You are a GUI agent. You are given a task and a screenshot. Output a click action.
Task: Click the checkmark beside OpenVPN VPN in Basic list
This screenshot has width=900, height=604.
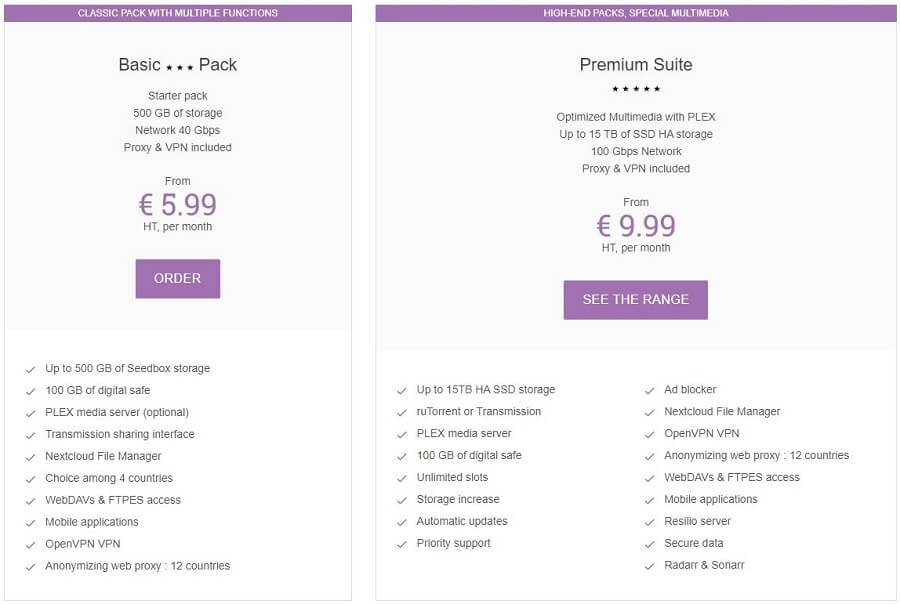click(x=30, y=545)
